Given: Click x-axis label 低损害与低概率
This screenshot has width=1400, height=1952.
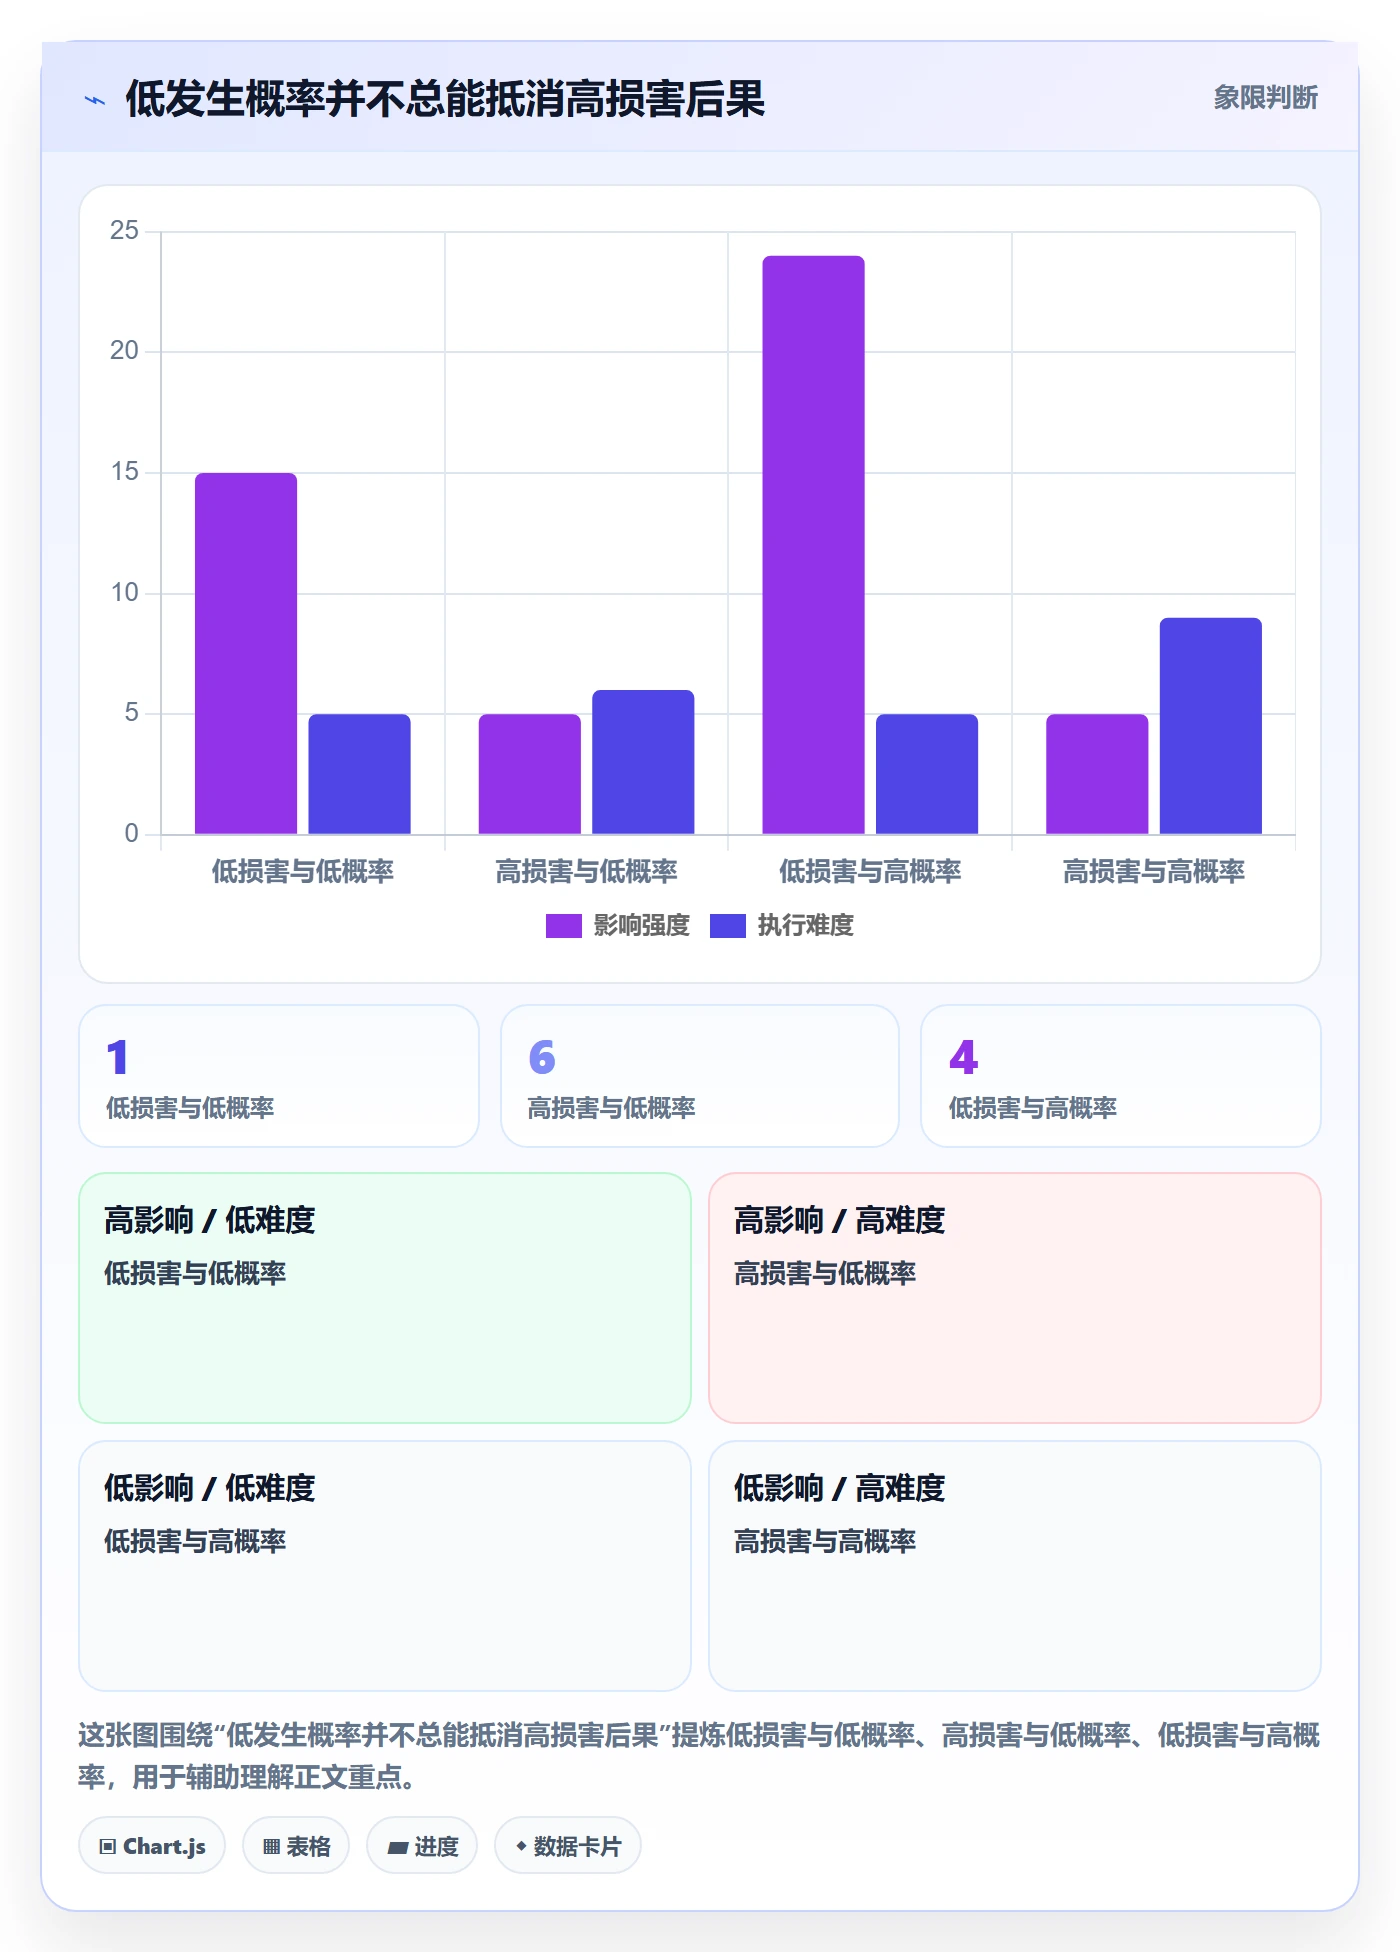Looking at the screenshot, I should (303, 872).
